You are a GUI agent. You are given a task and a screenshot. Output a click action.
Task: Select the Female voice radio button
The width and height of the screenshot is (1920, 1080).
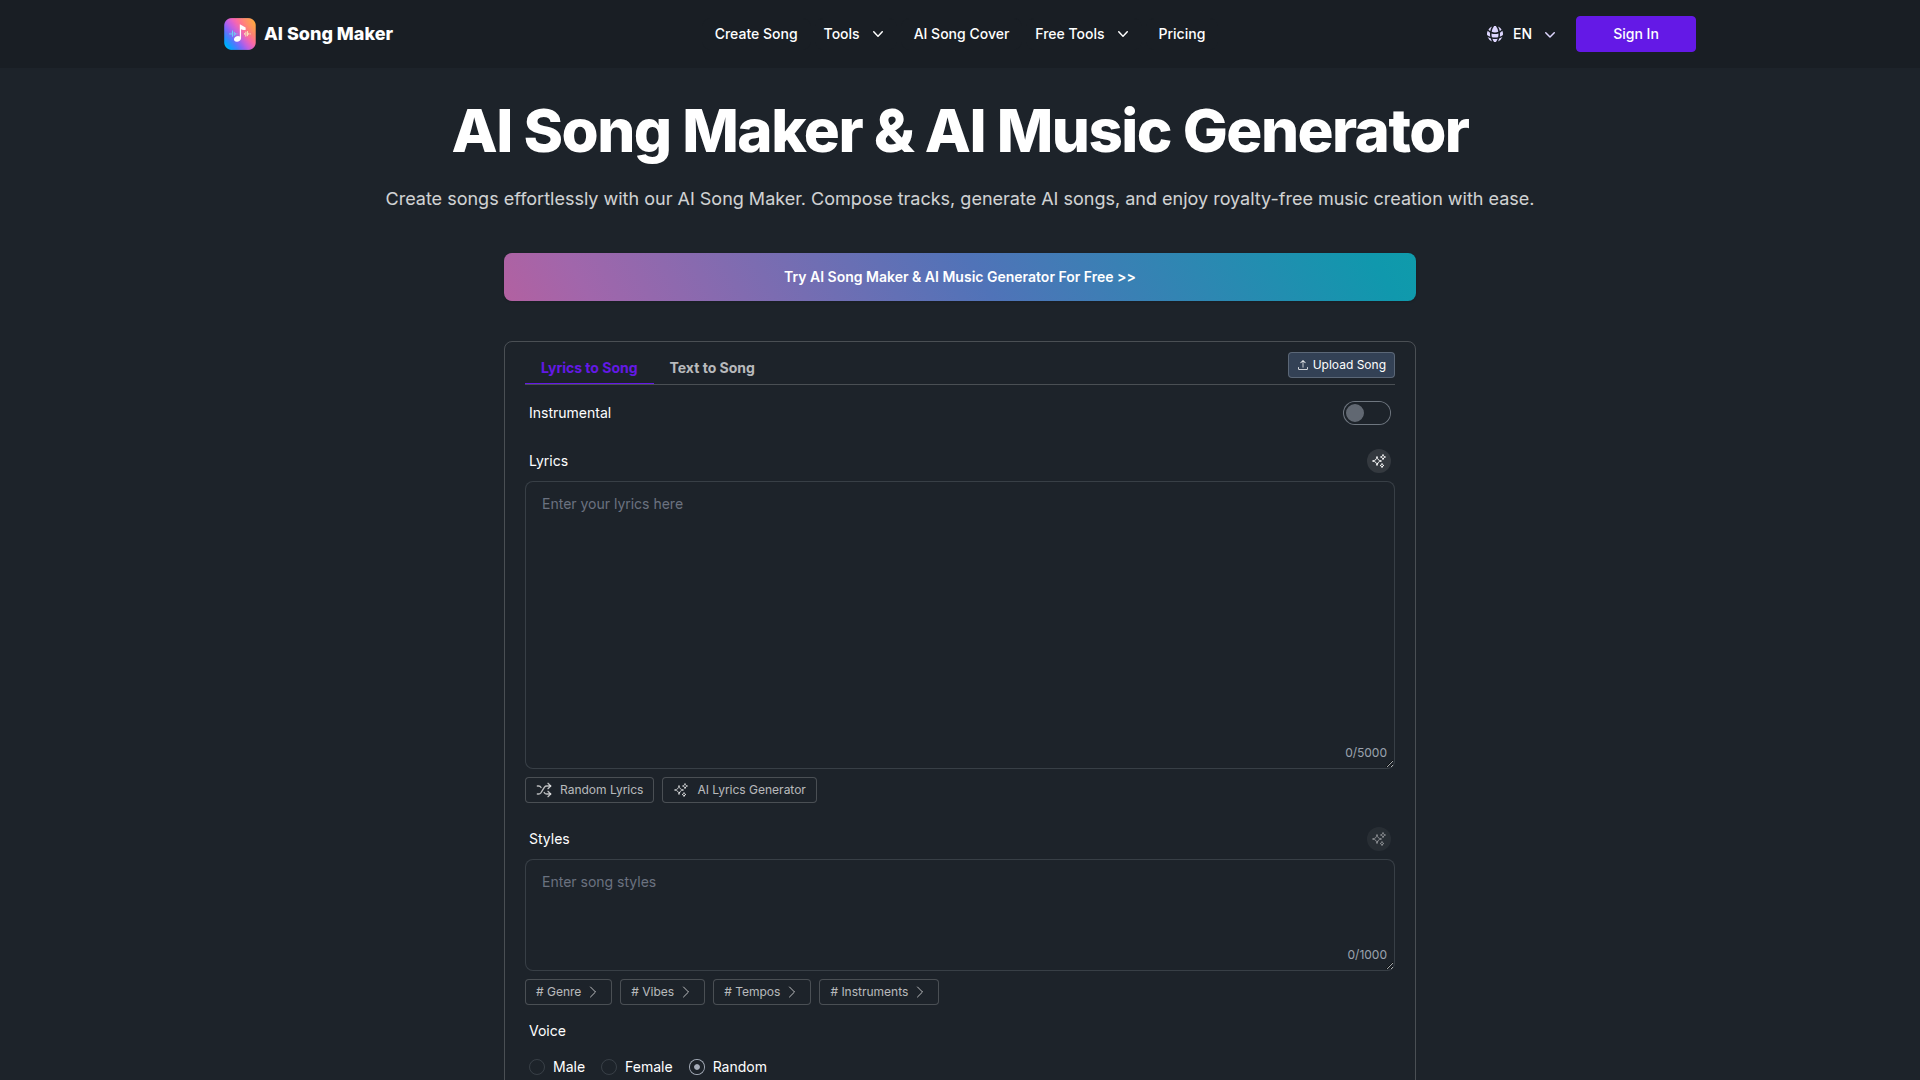coord(609,1067)
